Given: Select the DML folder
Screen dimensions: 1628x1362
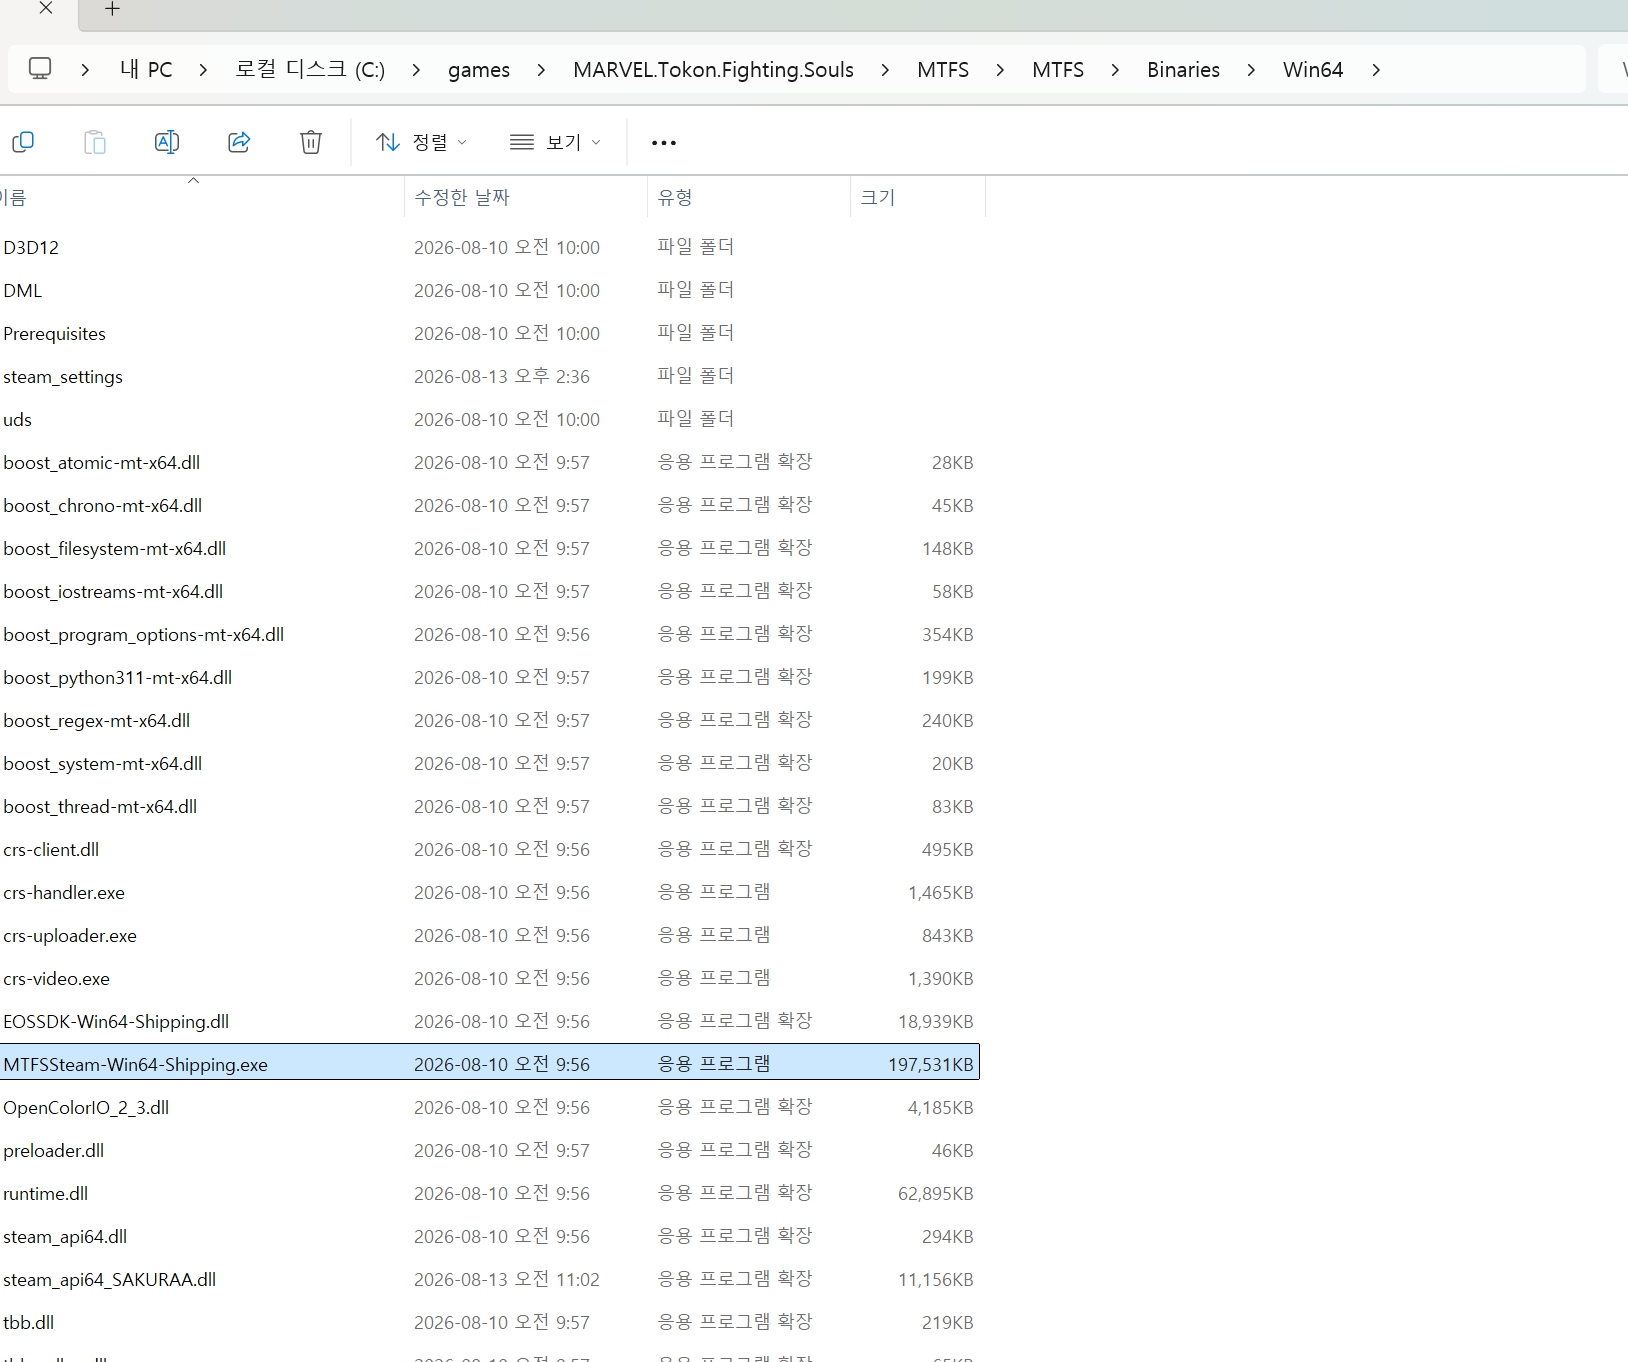Looking at the screenshot, I should pos(490,290).
